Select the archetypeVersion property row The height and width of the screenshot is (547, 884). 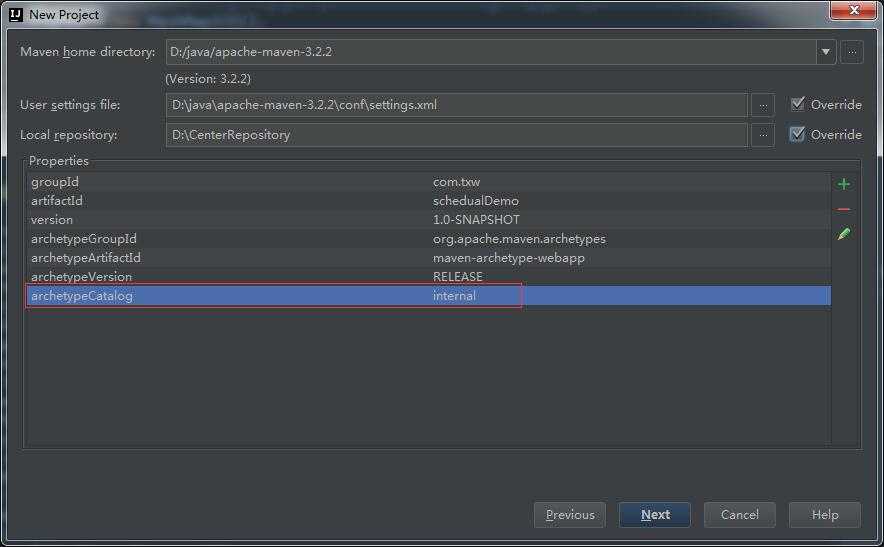coord(428,277)
